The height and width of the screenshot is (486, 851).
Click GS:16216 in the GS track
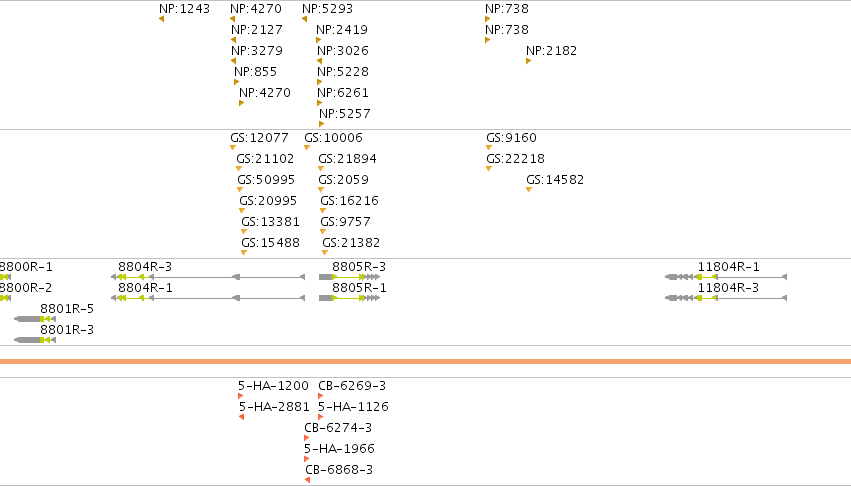pos(350,201)
